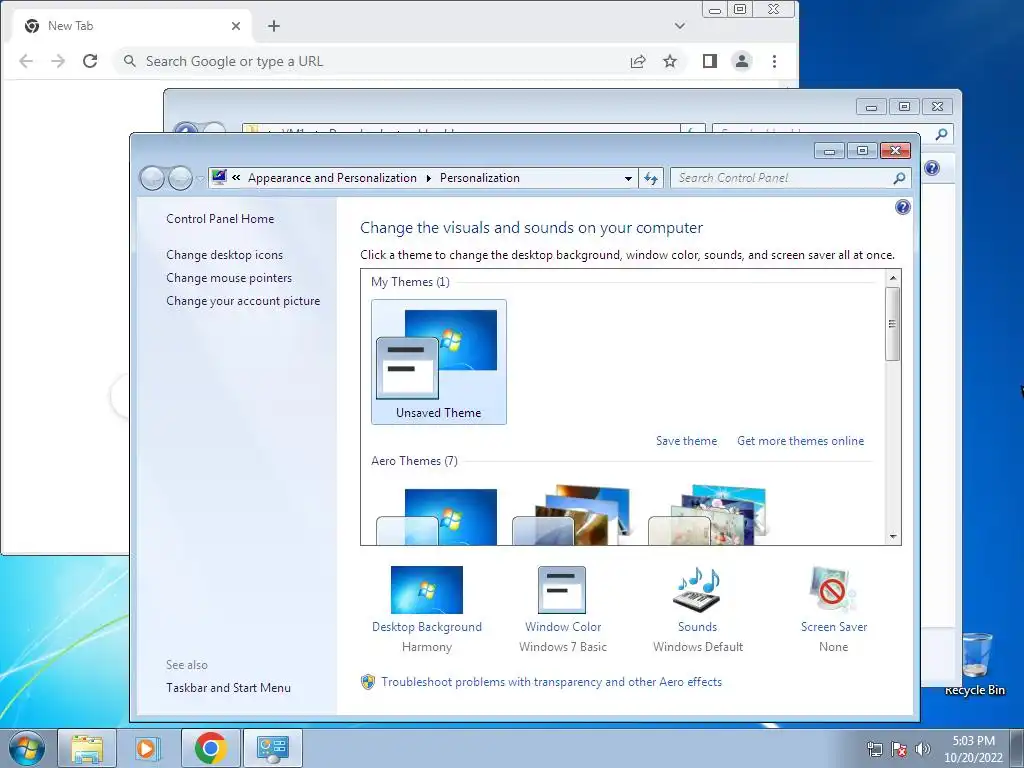Open Chrome tab search chevron

[x=680, y=26]
